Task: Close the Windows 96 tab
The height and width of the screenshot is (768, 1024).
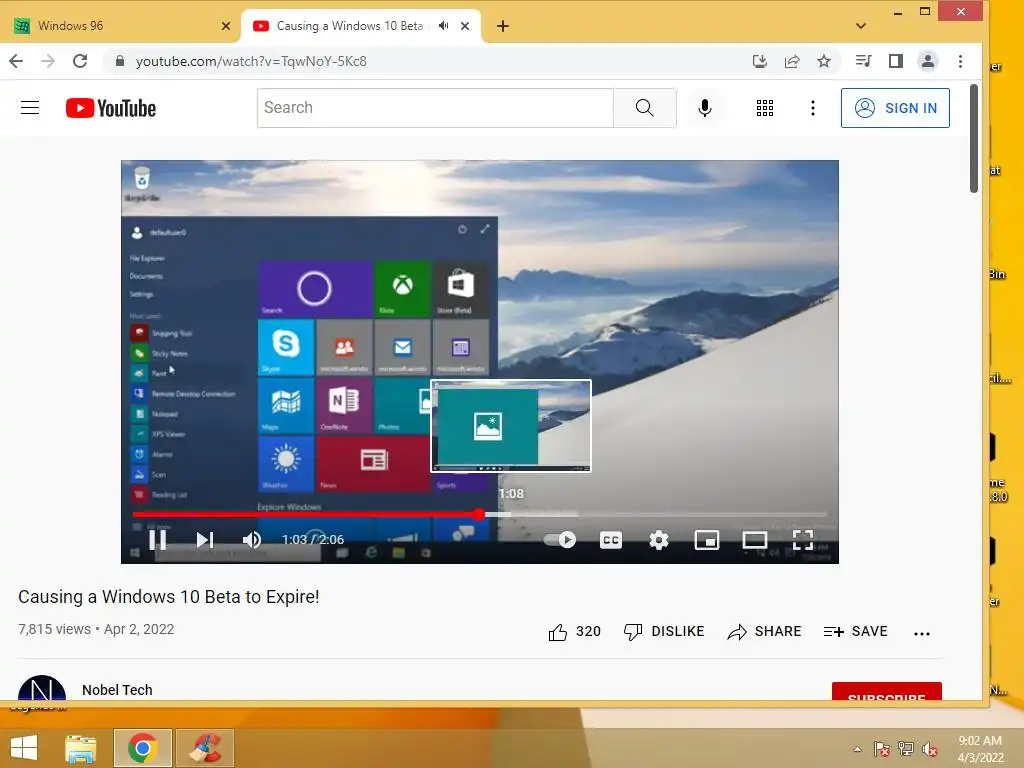Action: coord(226,26)
